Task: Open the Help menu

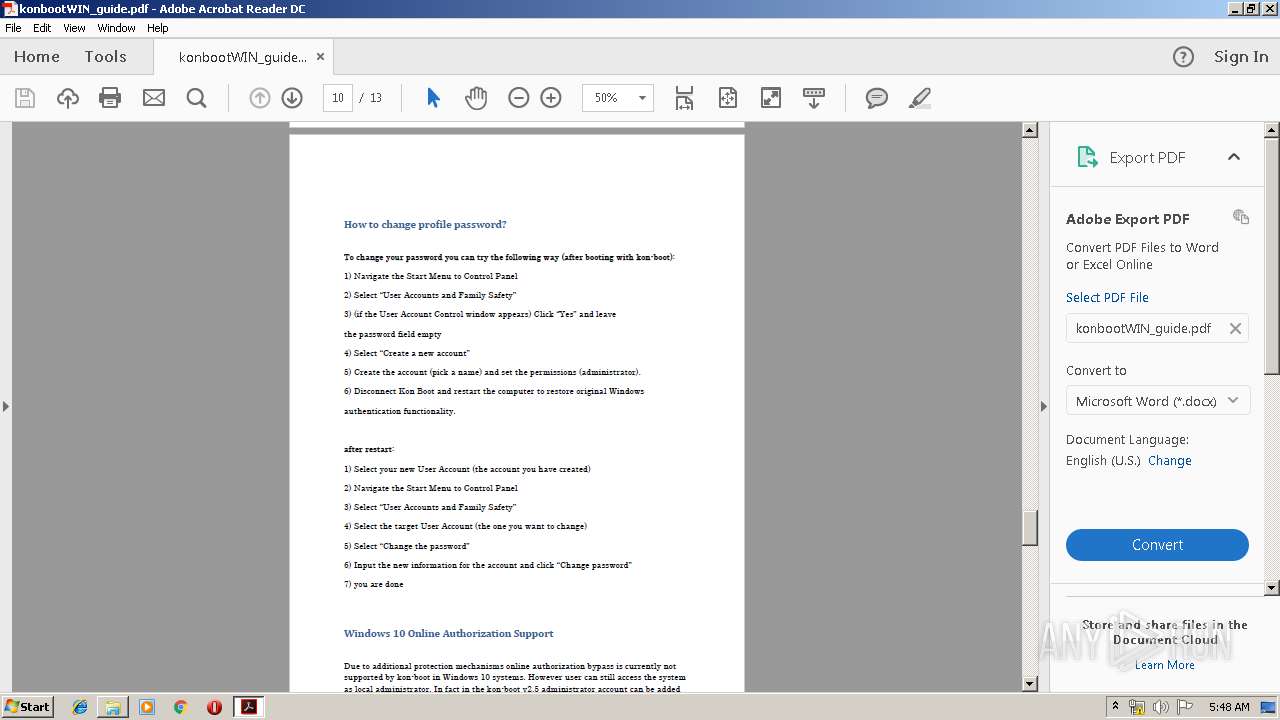Action: pyautogui.click(x=158, y=28)
